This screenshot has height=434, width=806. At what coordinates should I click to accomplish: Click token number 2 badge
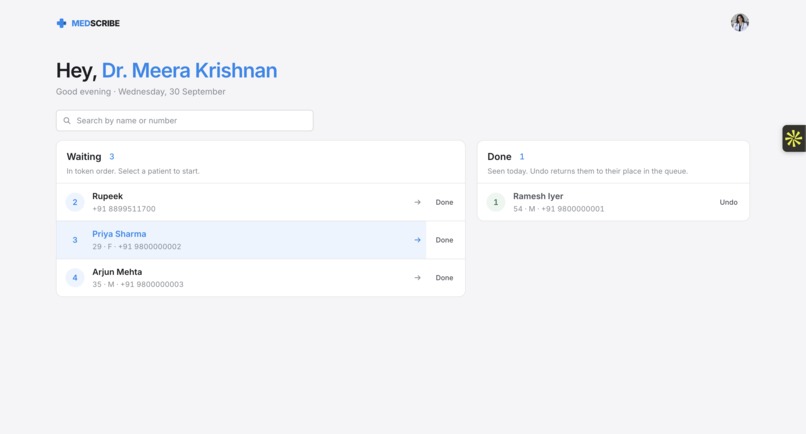tap(75, 202)
